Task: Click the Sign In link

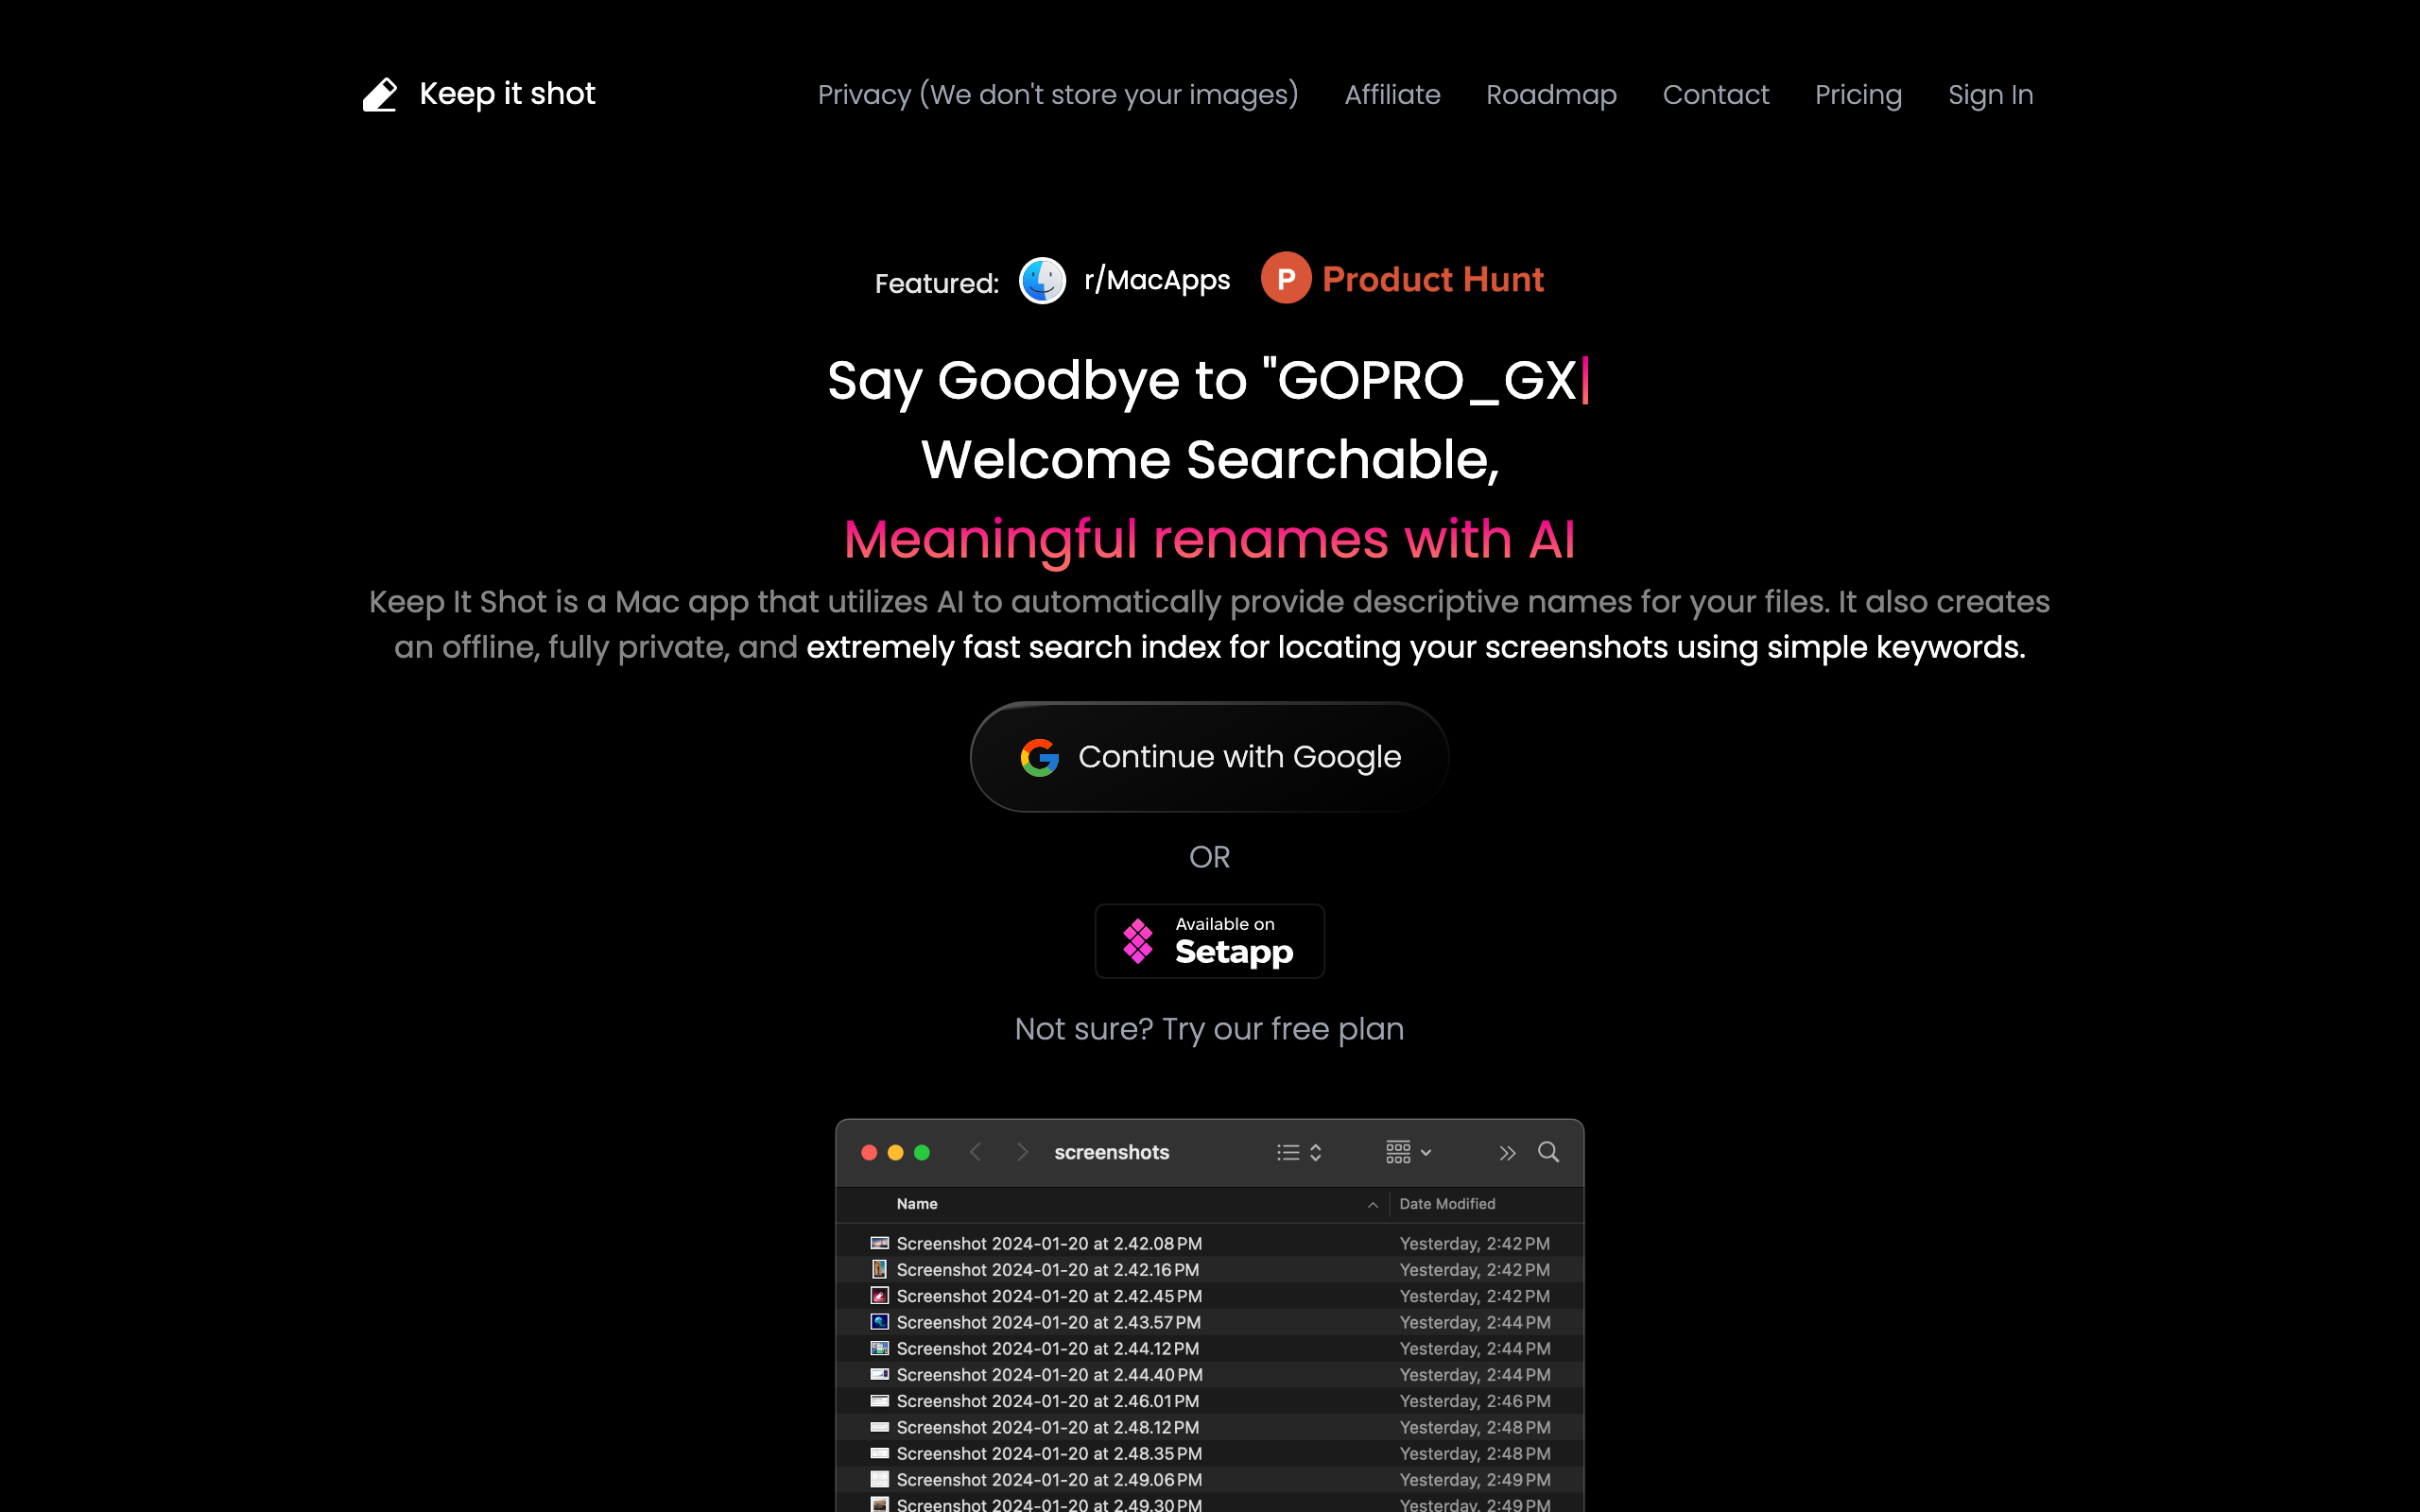Action: [1990, 95]
